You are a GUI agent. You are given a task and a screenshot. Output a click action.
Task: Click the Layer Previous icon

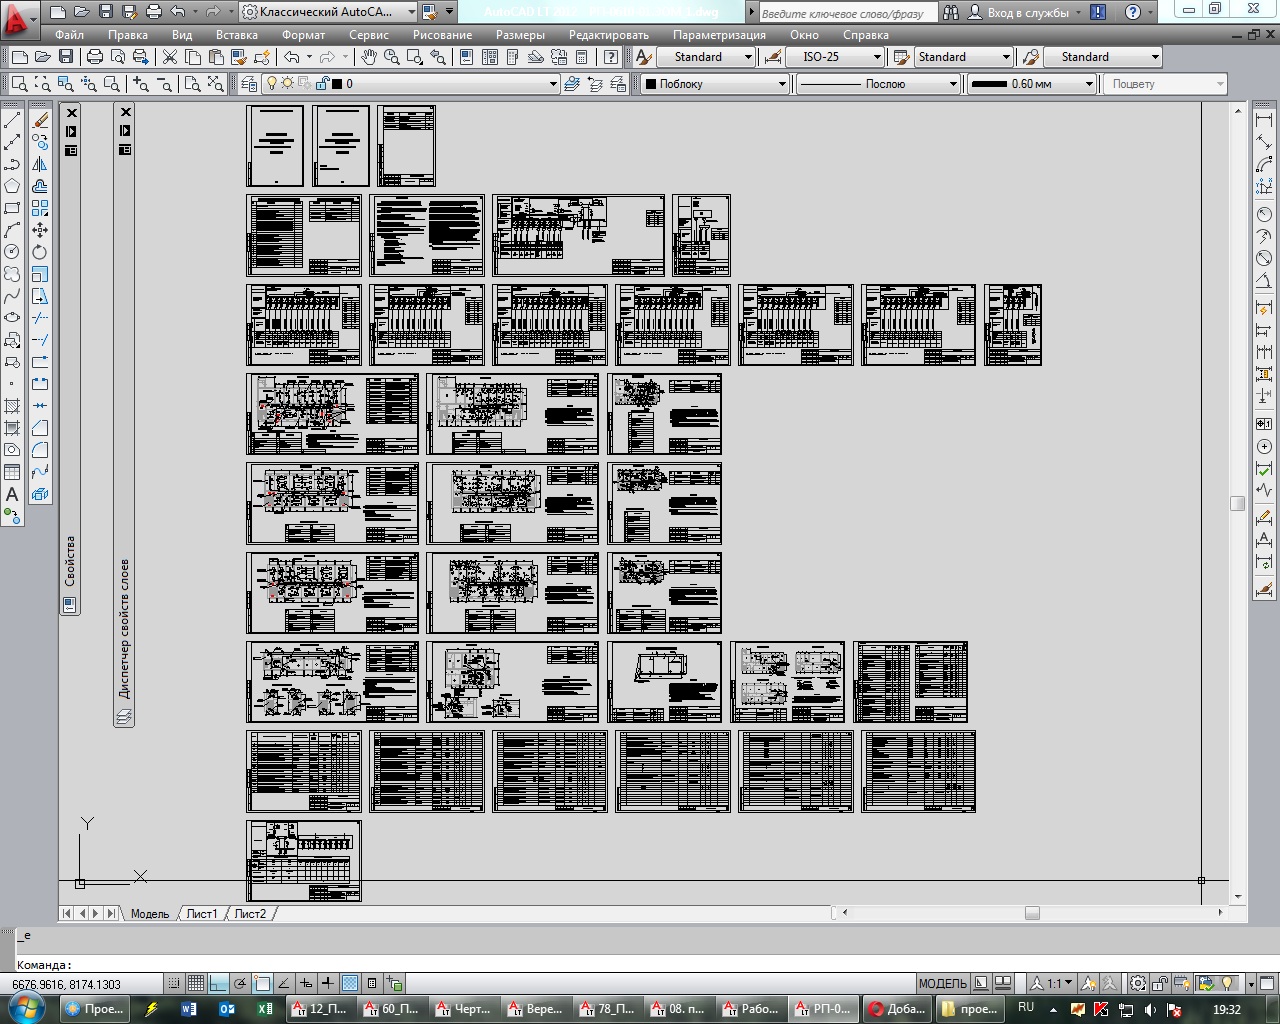595,84
